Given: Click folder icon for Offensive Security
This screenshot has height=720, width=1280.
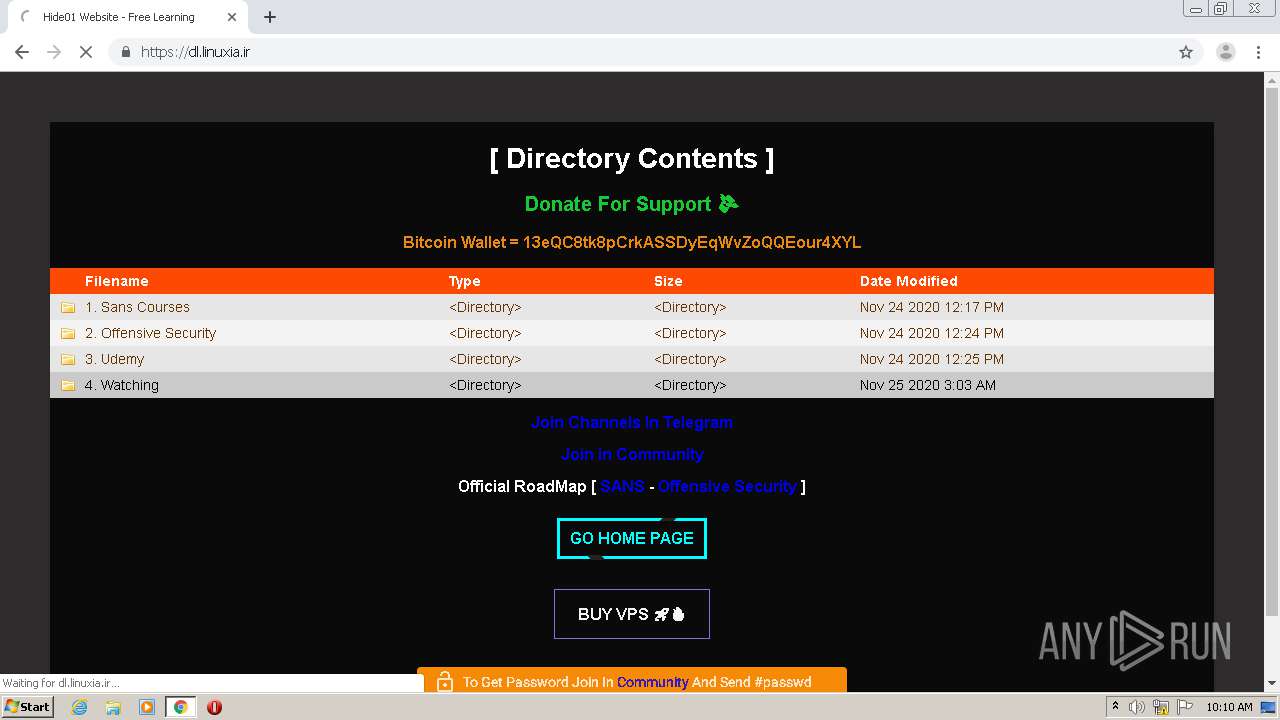Looking at the screenshot, I should click(x=68, y=333).
